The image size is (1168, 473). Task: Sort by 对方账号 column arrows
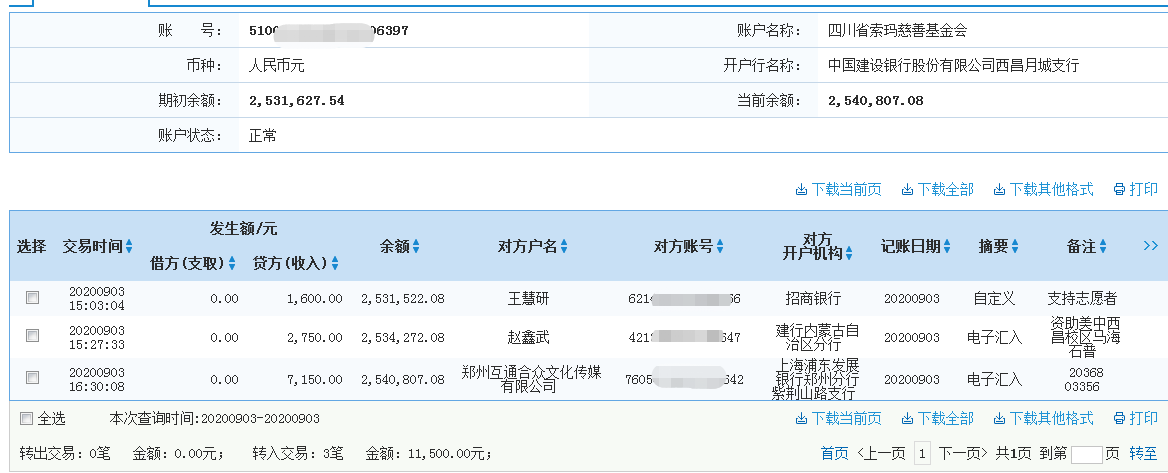click(720, 247)
